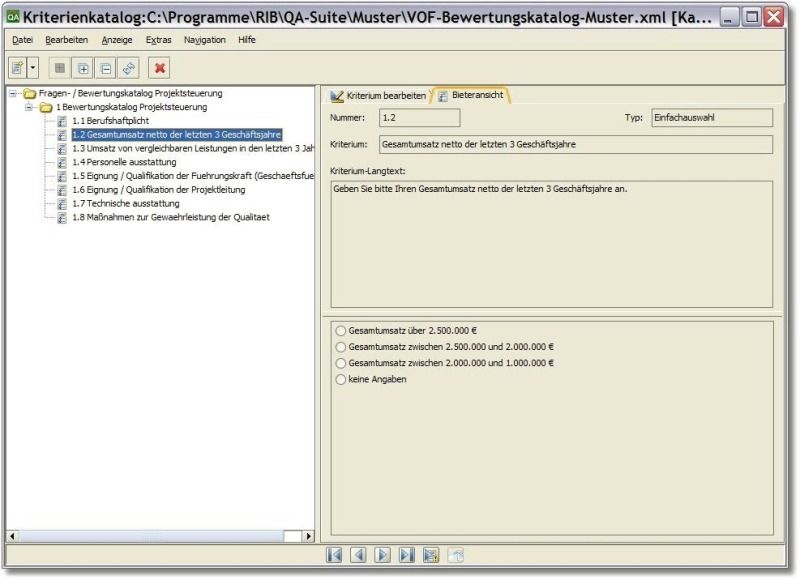Go to the previous criterion arrow button
The height and width of the screenshot is (580, 800).
[x=358, y=554]
